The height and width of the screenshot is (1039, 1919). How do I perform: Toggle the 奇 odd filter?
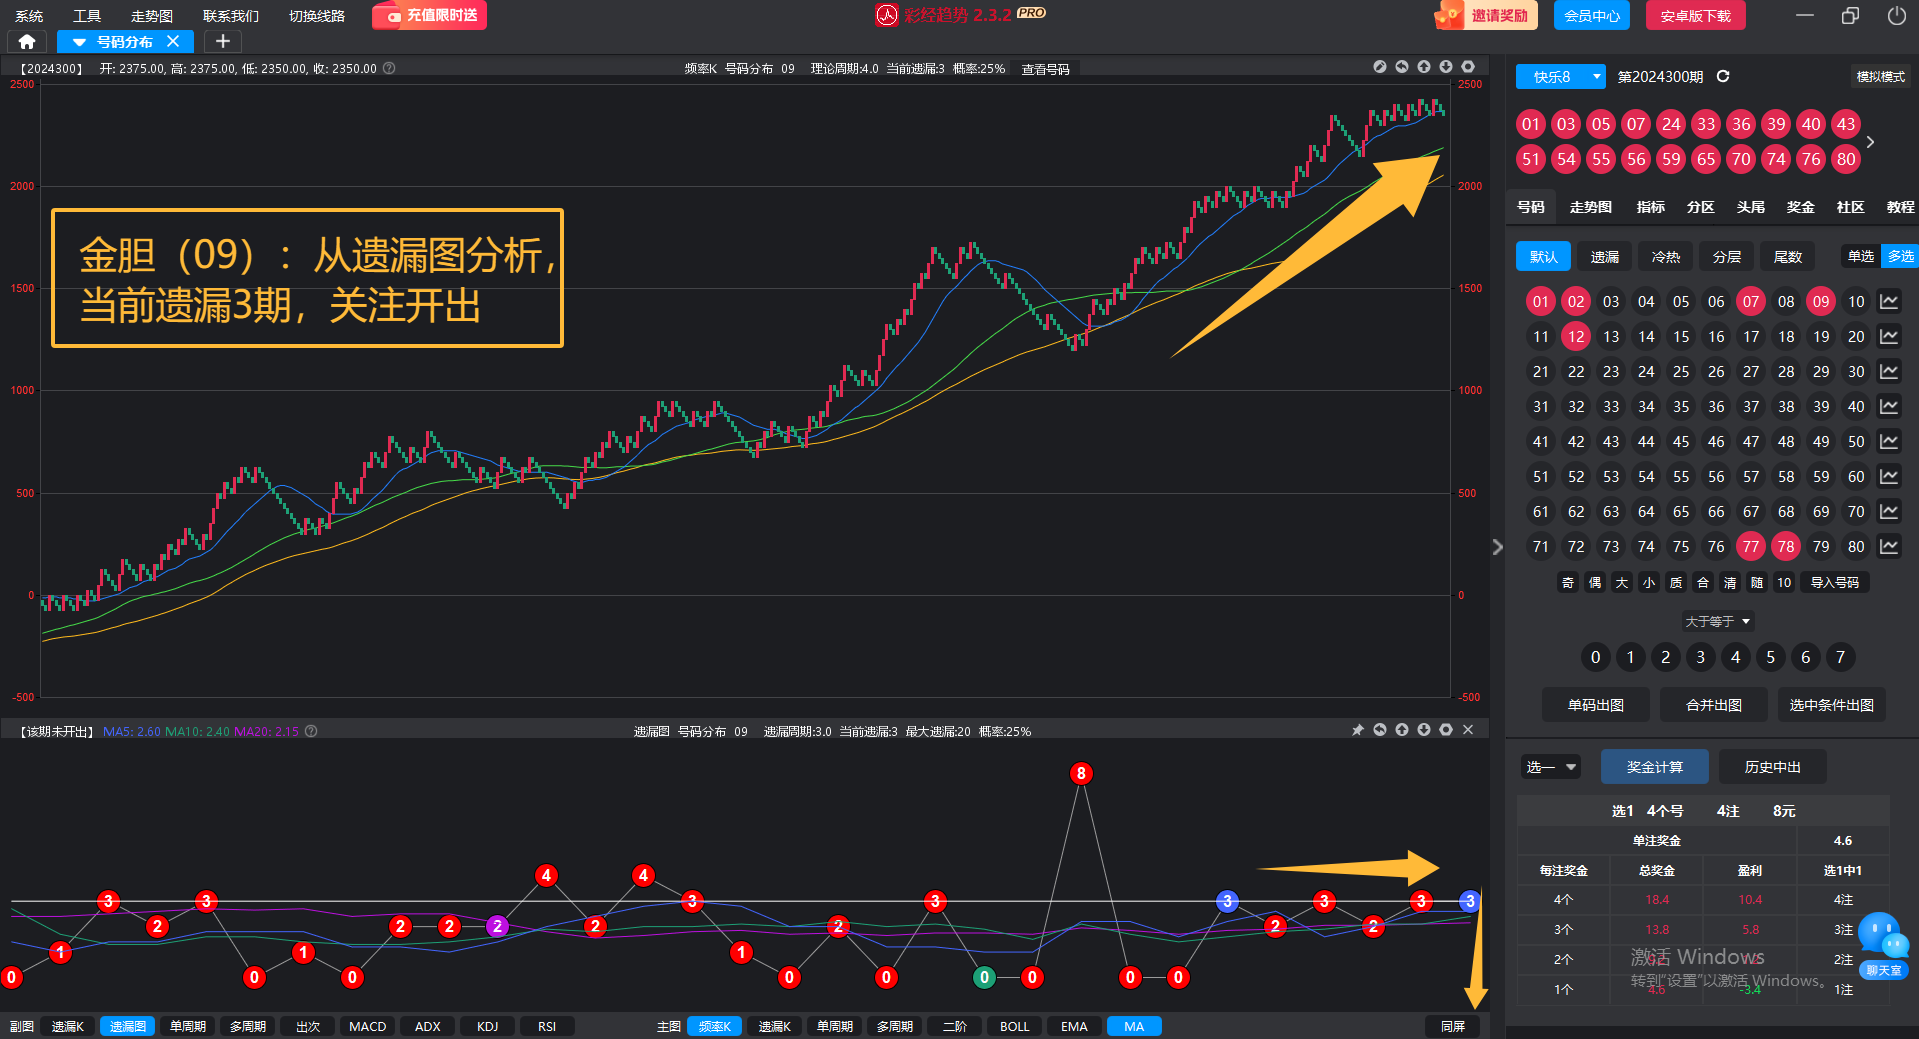click(1568, 582)
